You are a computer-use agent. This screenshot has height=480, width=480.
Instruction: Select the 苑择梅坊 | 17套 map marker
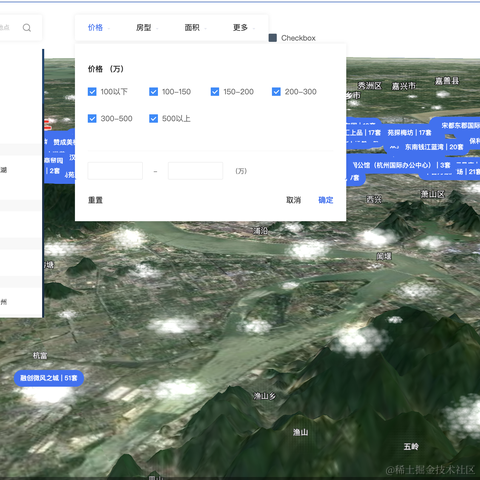coord(409,133)
